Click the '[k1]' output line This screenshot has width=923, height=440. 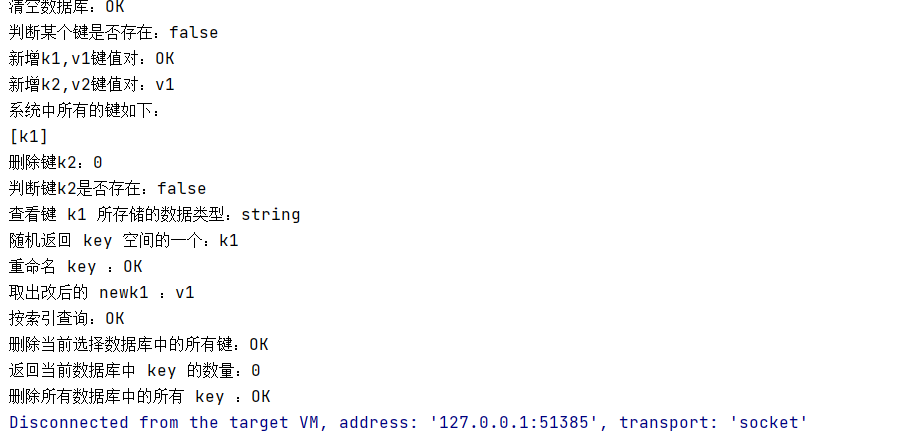pyautogui.click(x=29, y=136)
